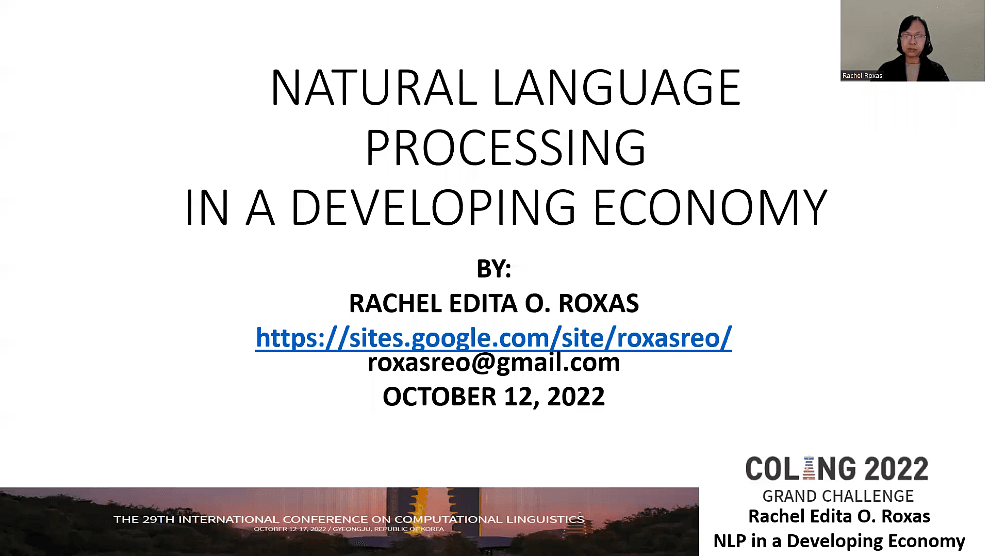The height and width of the screenshot is (556, 988).
Task: Click the Rachel Roxas name tag on video
Action: (862, 76)
